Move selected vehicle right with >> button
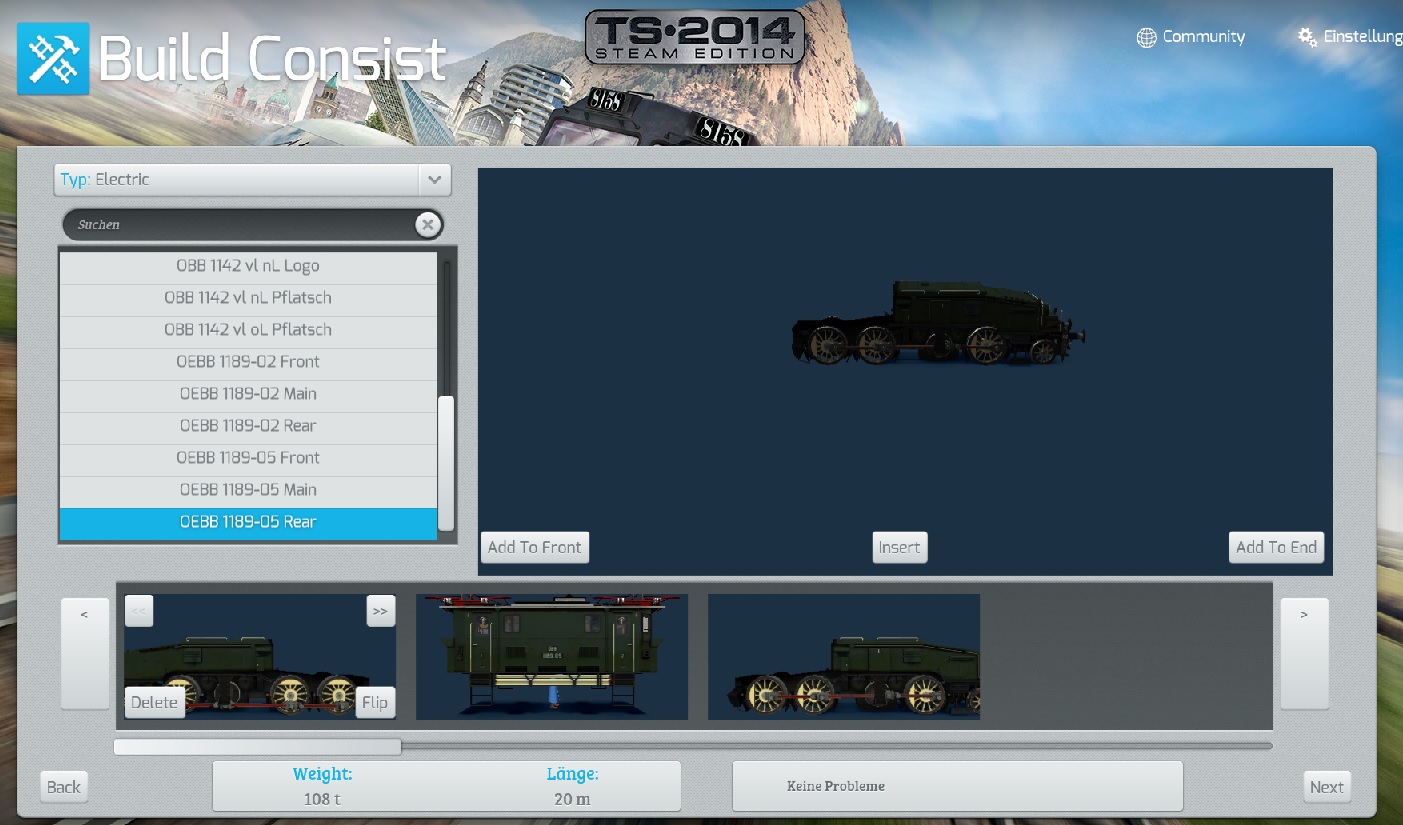The width and height of the screenshot is (1403, 825). click(x=380, y=610)
